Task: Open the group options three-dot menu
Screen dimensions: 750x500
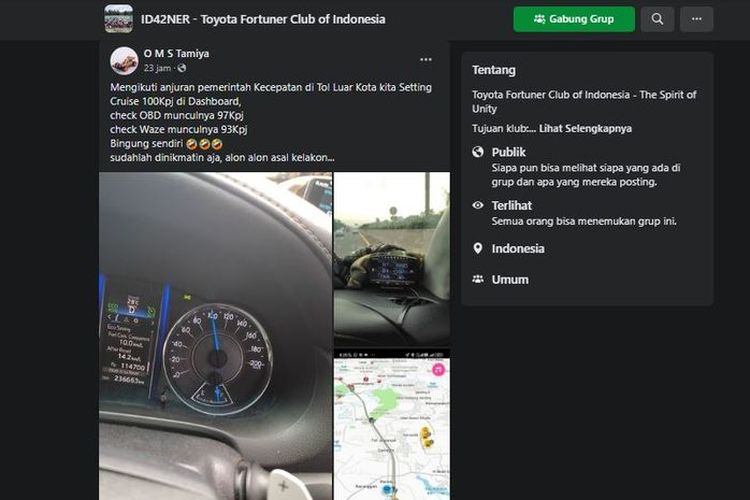Action: click(696, 19)
